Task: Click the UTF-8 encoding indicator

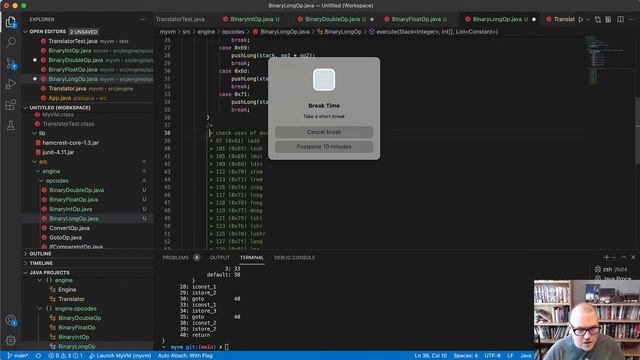Action: (492, 356)
